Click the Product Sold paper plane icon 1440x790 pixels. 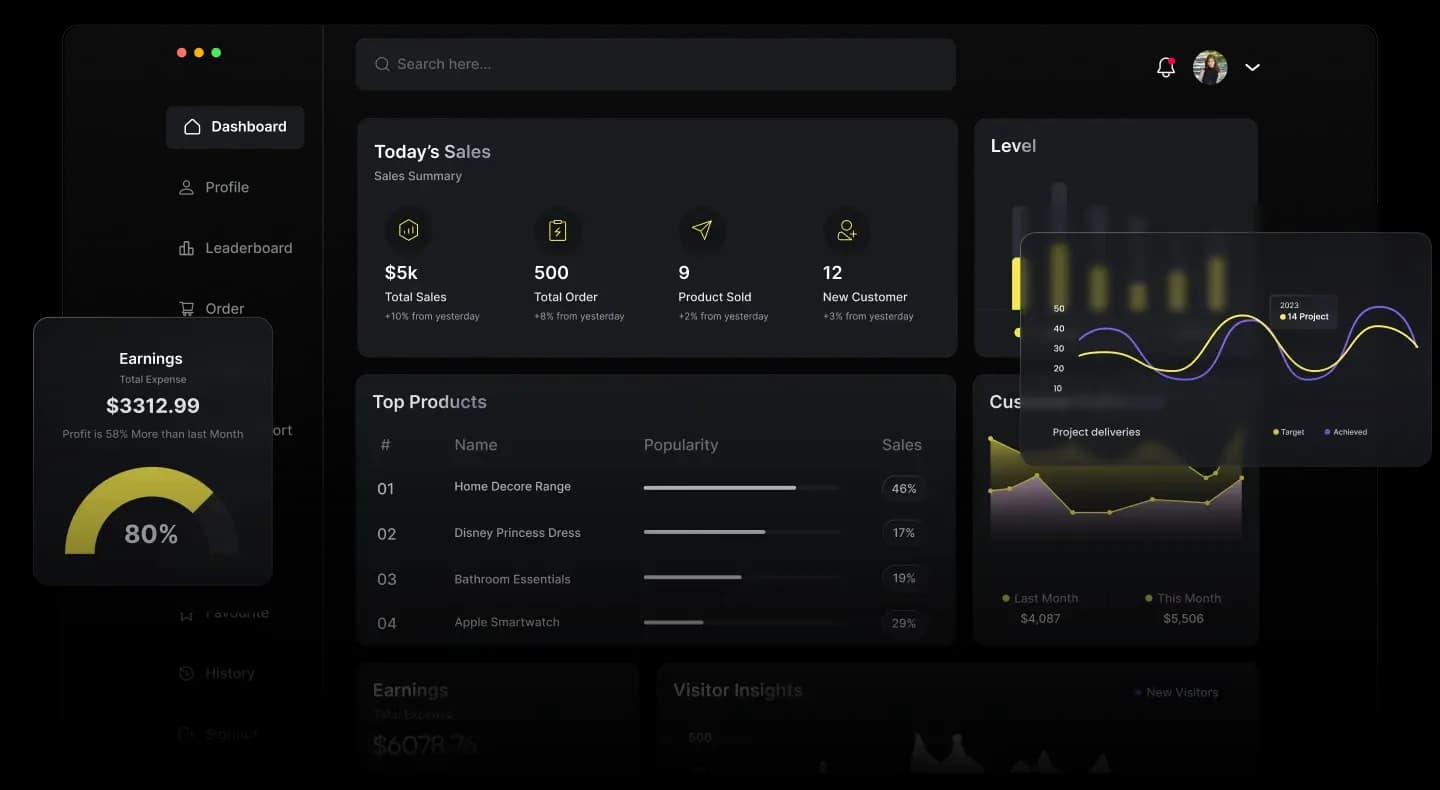coord(702,230)
